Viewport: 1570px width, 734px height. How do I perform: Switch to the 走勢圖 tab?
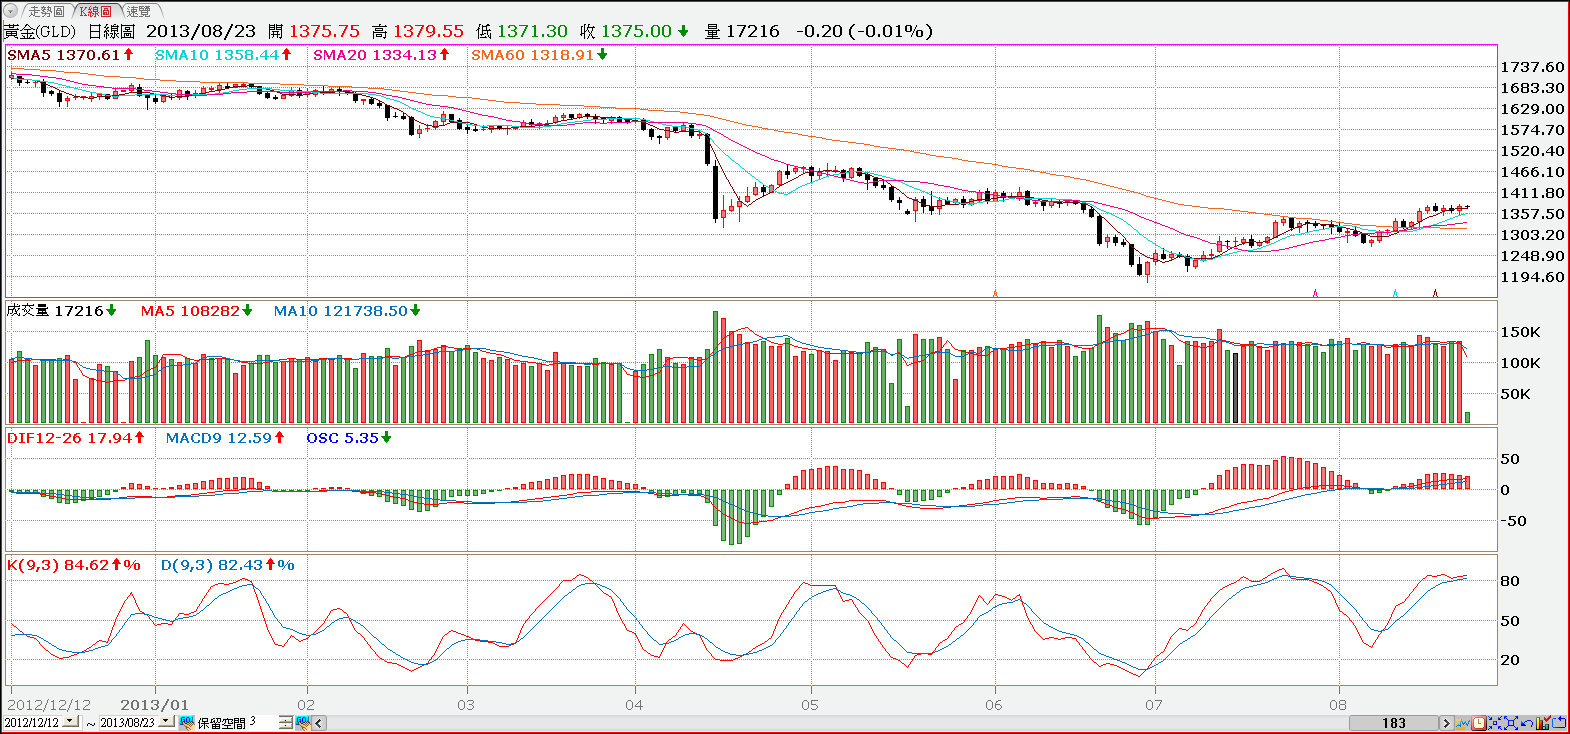coord(46,11)
